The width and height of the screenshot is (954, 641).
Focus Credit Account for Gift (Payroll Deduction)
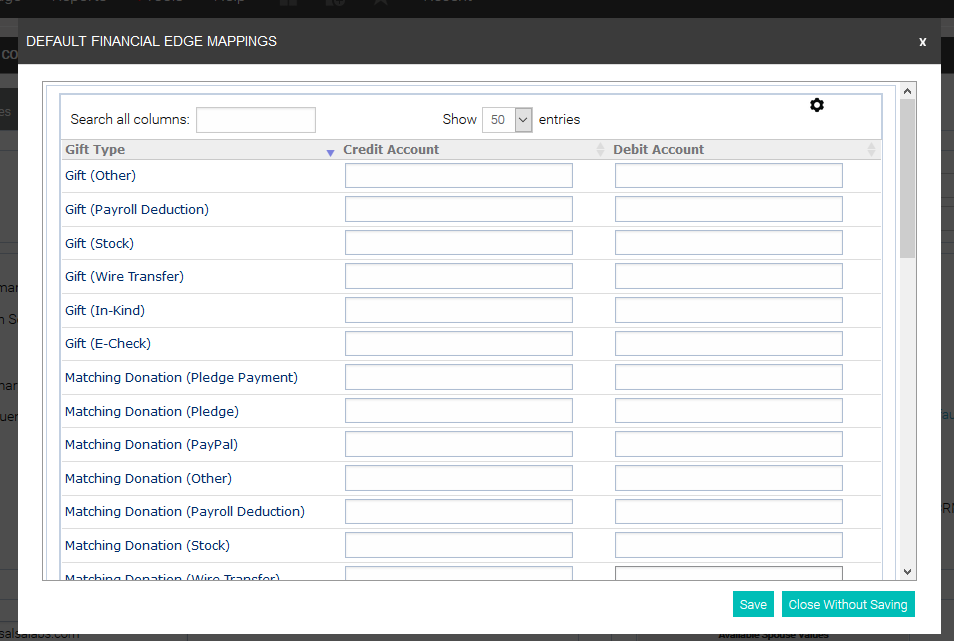pos(459,209)
